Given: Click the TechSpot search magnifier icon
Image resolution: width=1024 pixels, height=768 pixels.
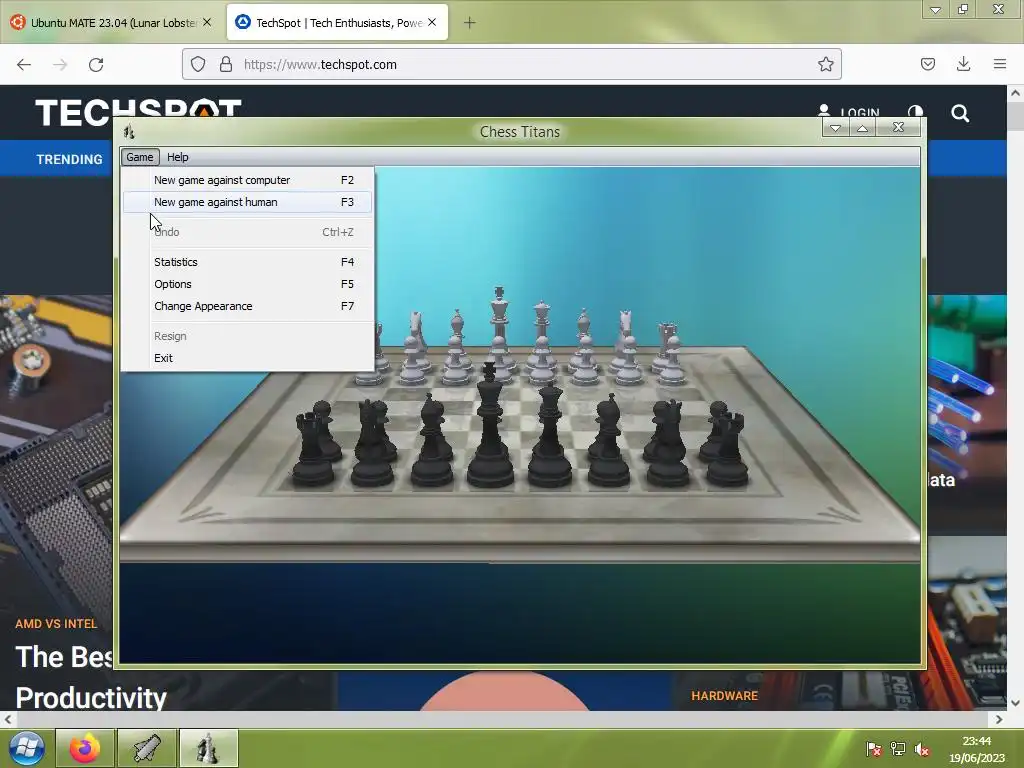Looking at the screenshot, I should (x=960, y=114).
